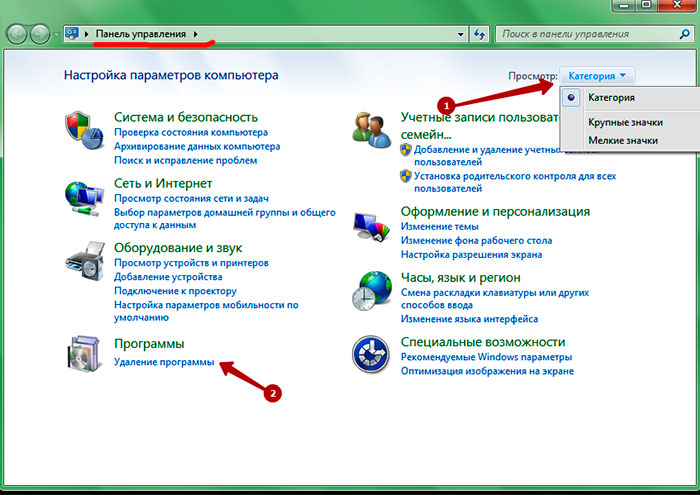Open the Программы category link

pyautogui.click(x=149, y=344)
